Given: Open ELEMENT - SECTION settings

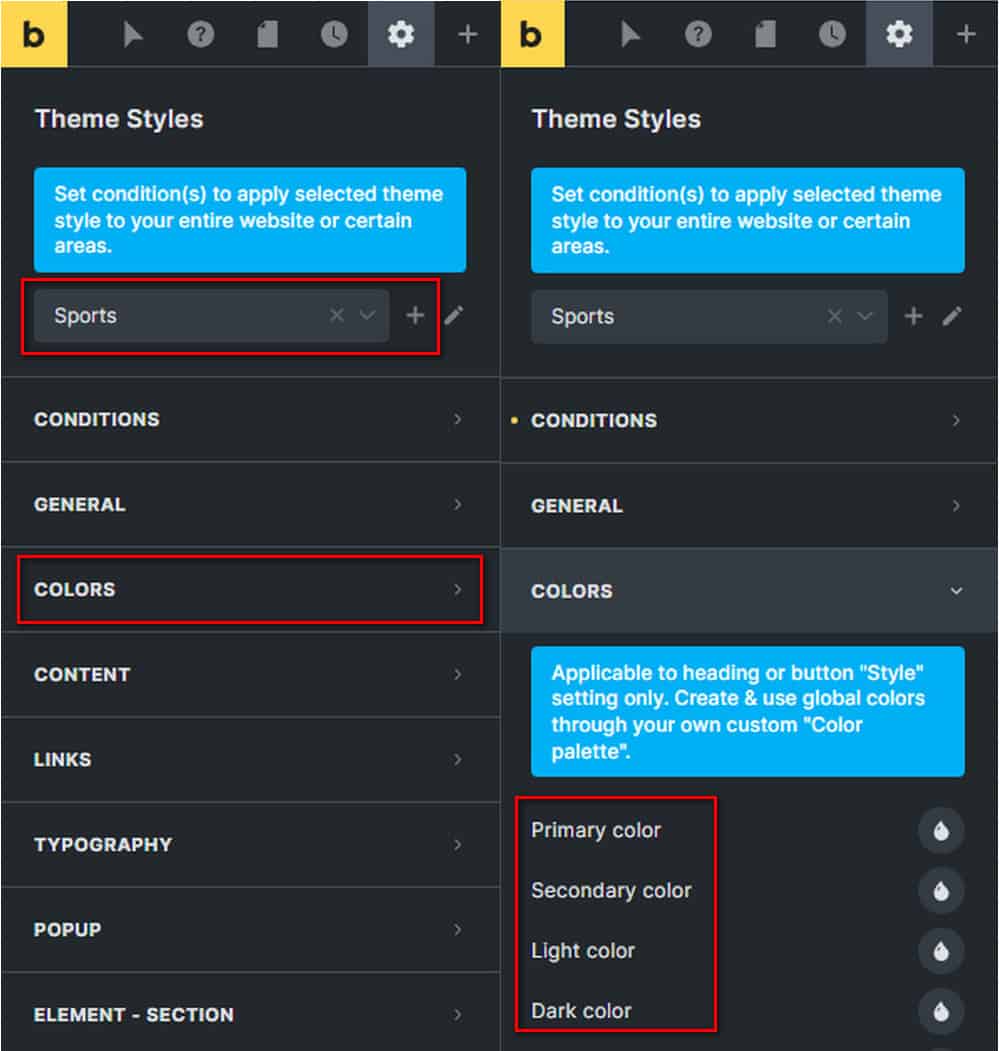Looking at the screenshot, I should 249,1014.
